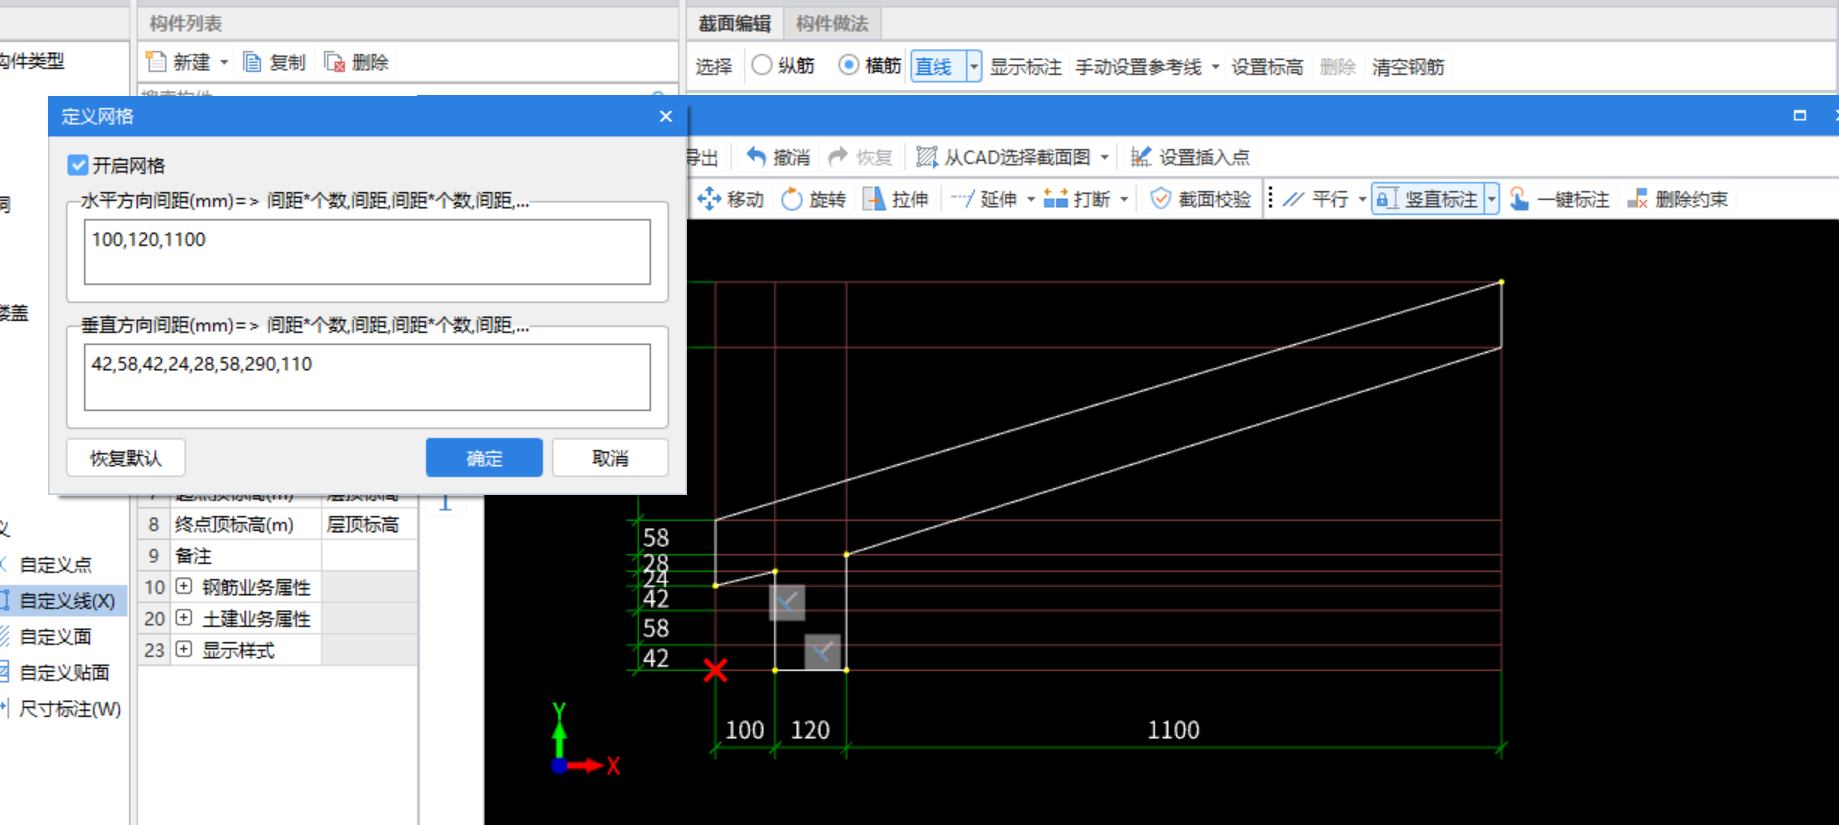
Task: Switch to the 构件做法 tab
Action: coord(832,23)
